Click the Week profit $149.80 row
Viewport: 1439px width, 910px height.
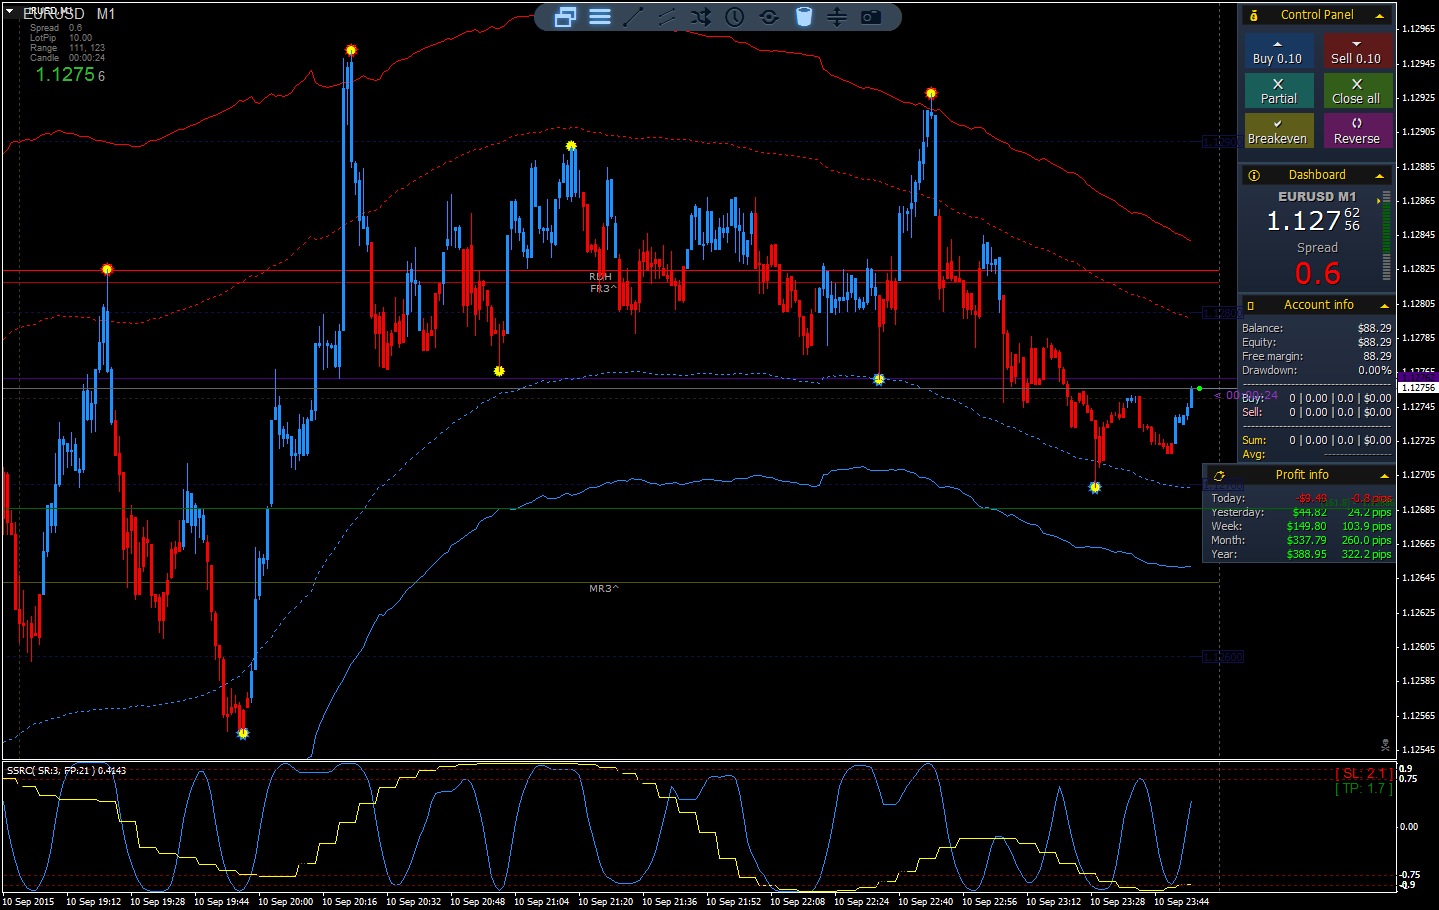point(1301,526)
